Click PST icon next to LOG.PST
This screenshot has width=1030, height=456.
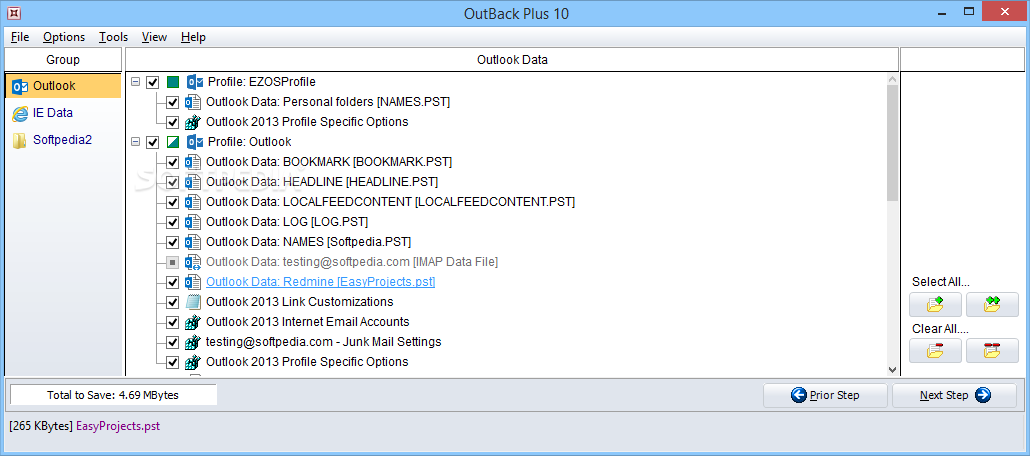[x=192, y=222]
